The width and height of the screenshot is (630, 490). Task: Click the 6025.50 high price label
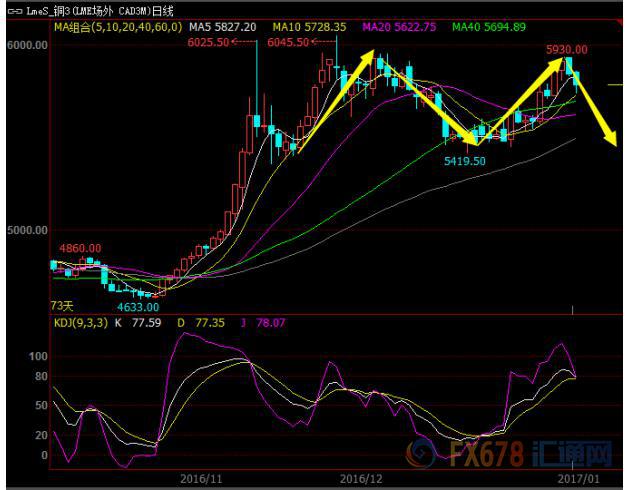[x=208, y=42]
